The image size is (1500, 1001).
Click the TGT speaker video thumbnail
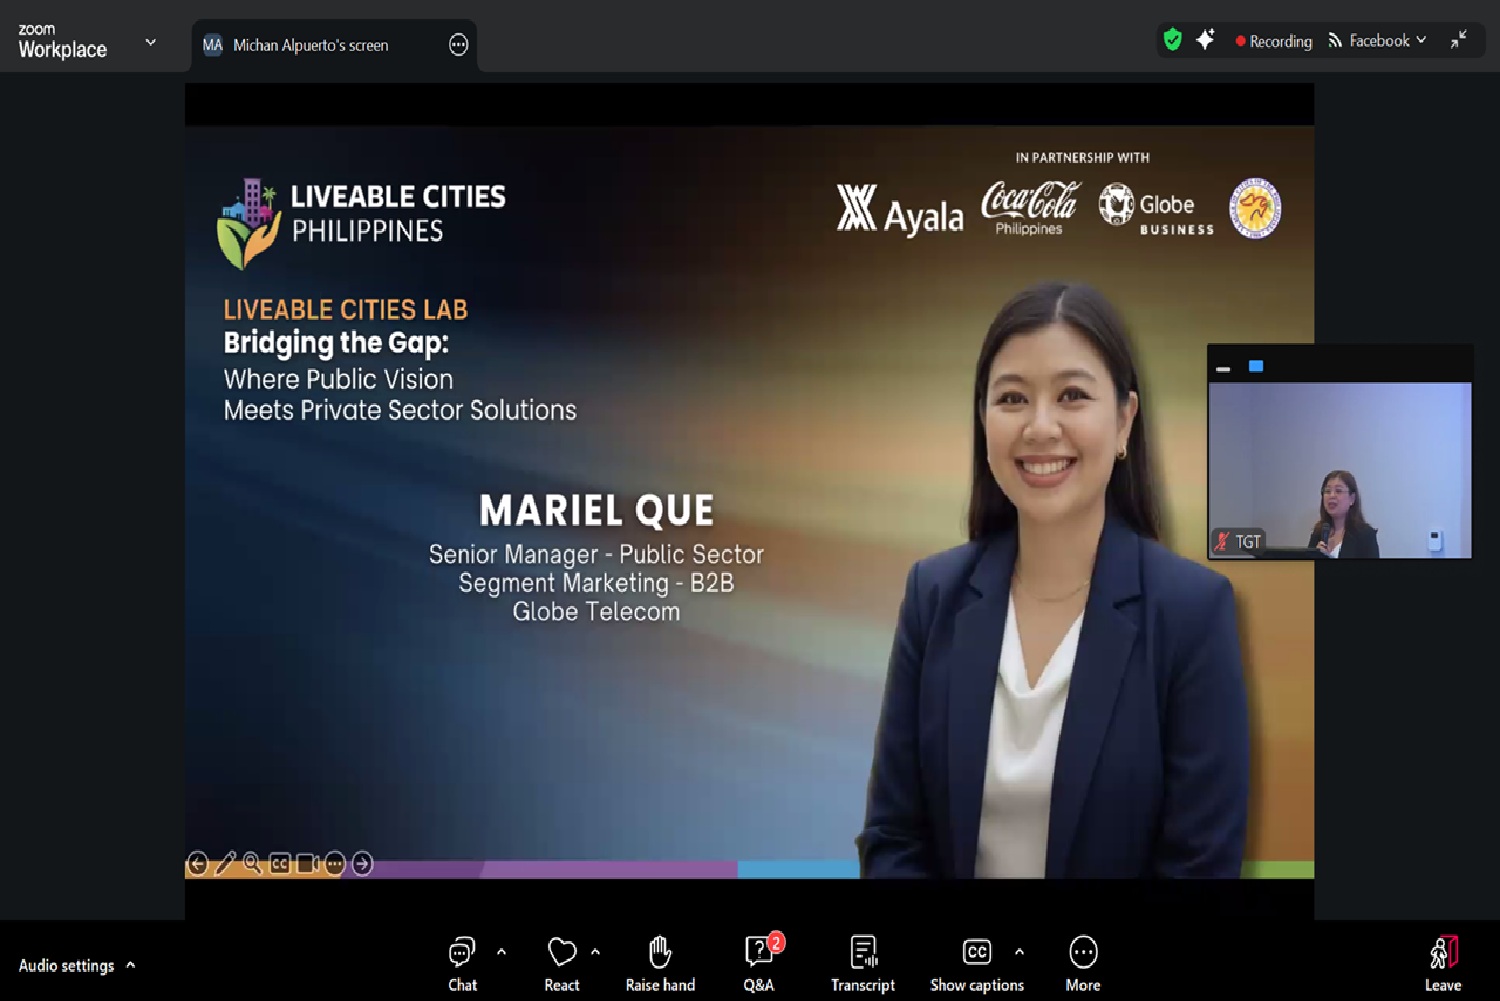click(1339, 470)
